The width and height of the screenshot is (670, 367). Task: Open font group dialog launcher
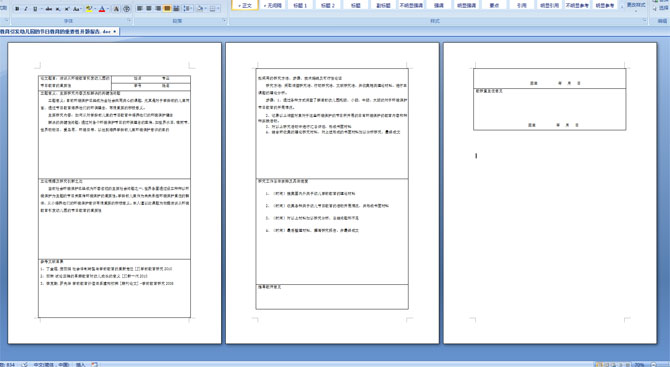click(x=129, y=21)
